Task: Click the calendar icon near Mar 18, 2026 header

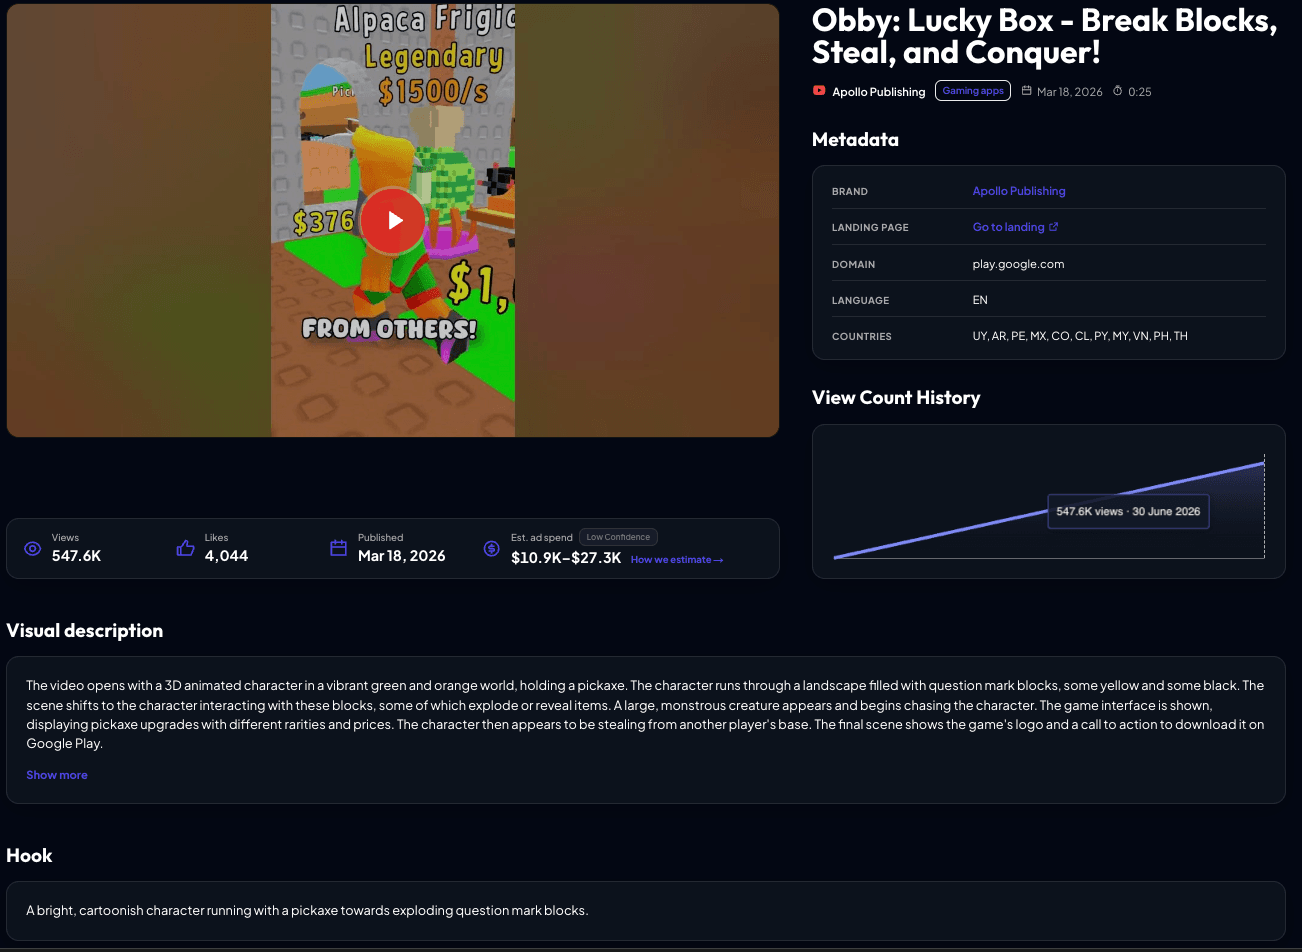Action: [x=1026, y=91]
